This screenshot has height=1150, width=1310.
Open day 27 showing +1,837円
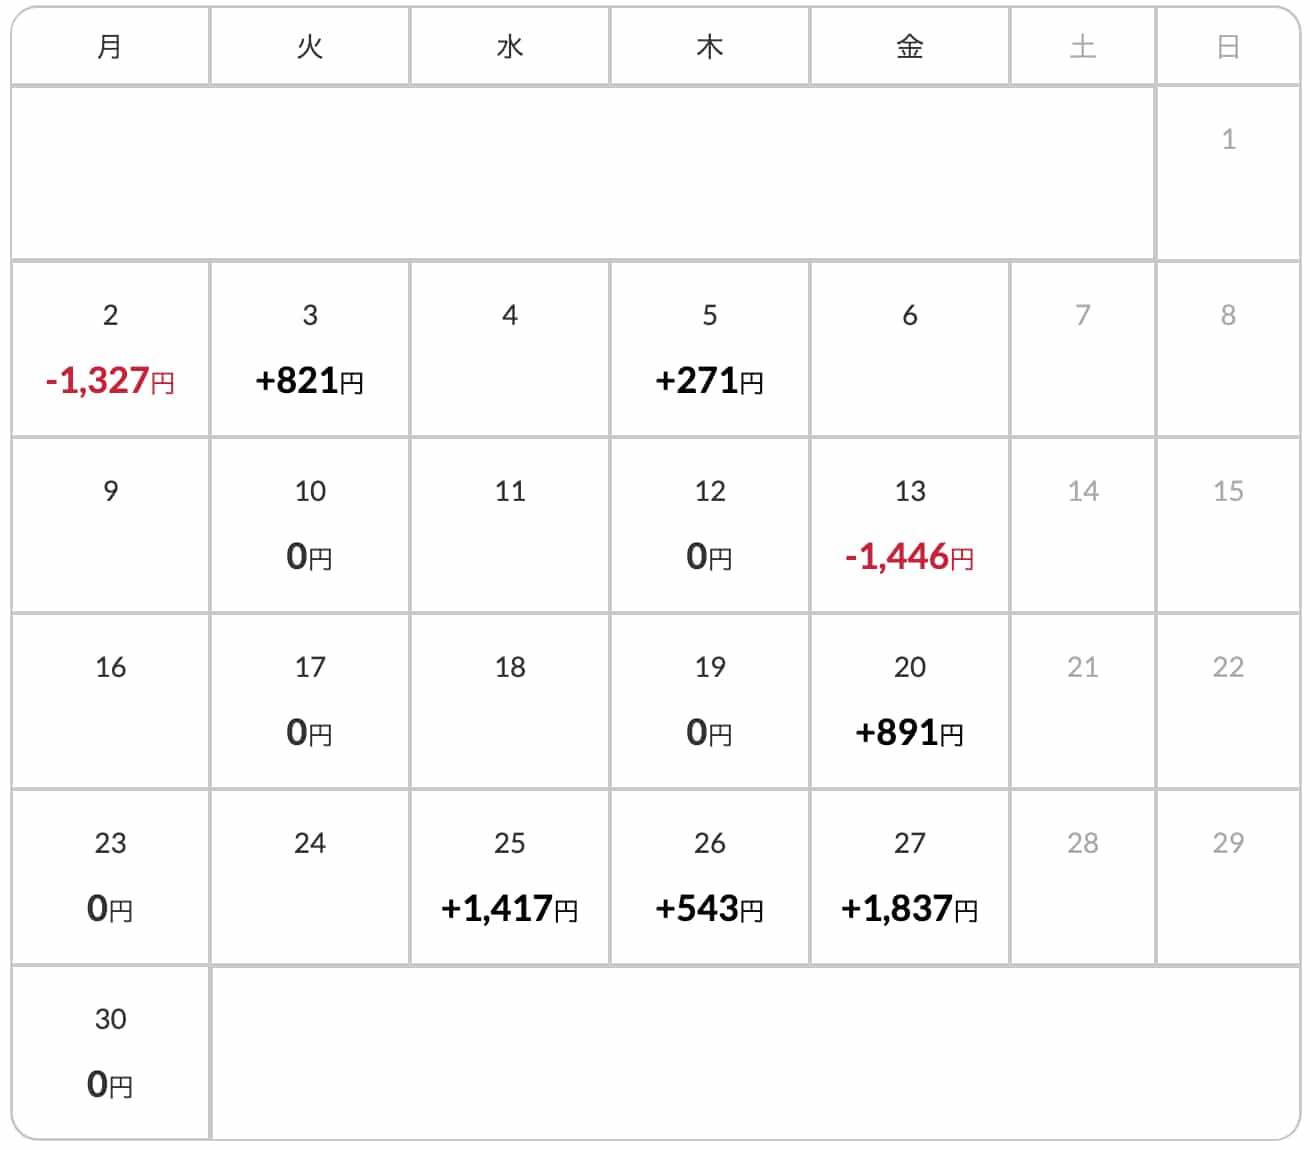click(910, 877)
